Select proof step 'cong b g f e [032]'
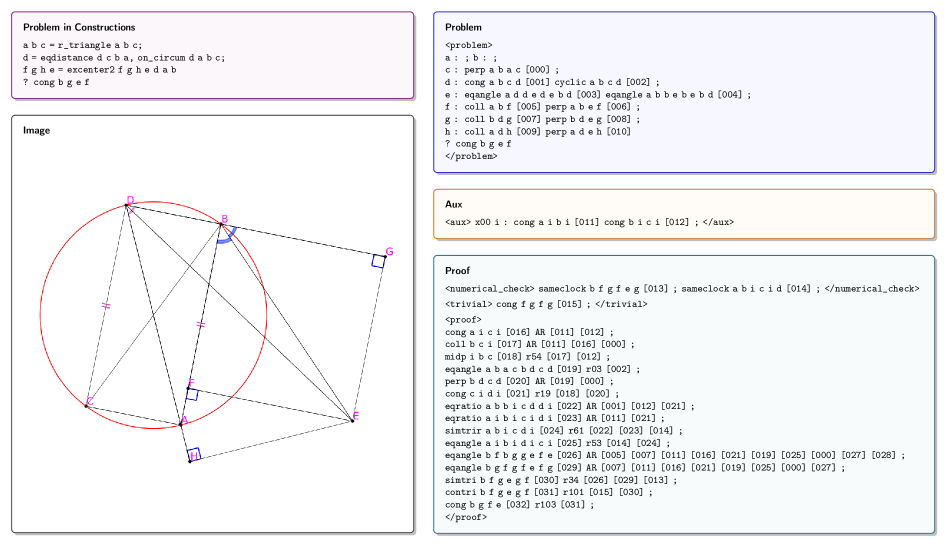Viewport: 946px width, 545px height. 519,505
